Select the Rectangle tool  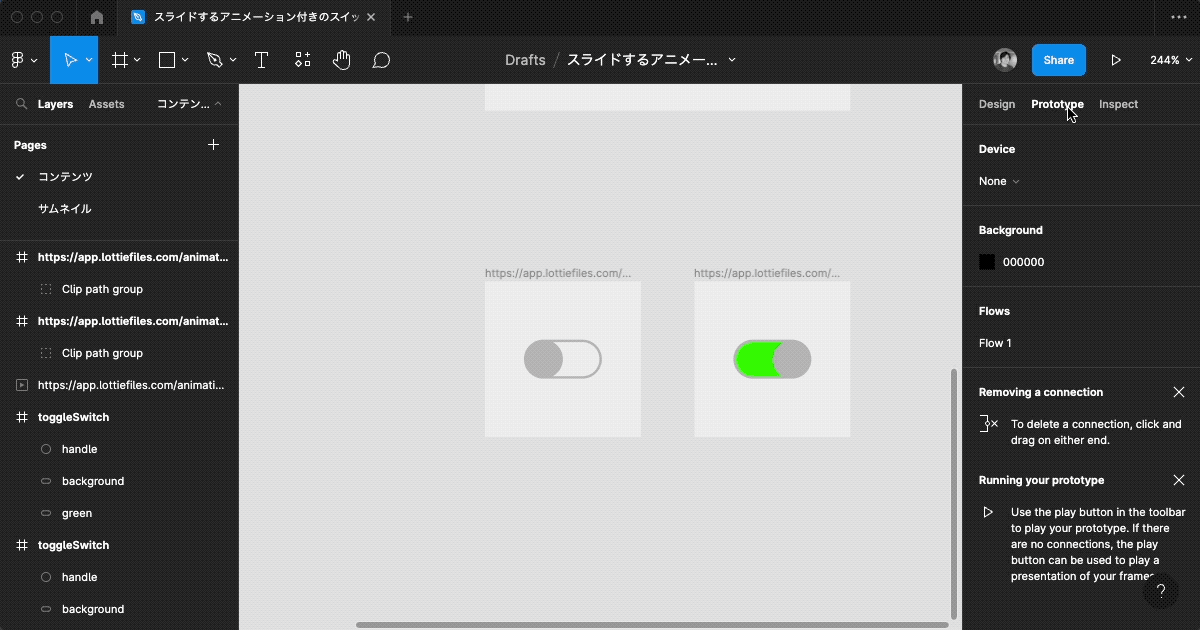166,60
